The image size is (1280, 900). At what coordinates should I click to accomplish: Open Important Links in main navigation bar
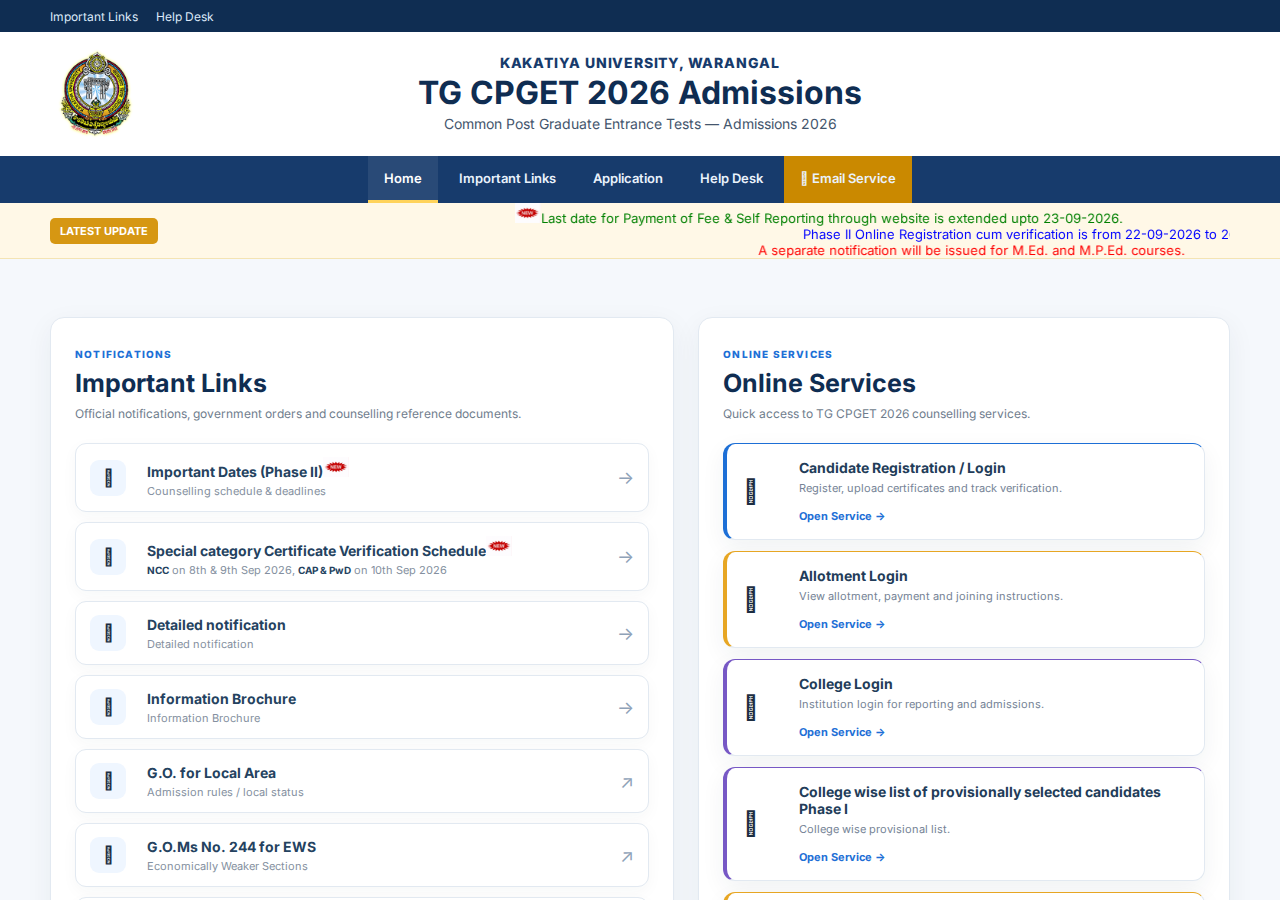coord(507,179)
